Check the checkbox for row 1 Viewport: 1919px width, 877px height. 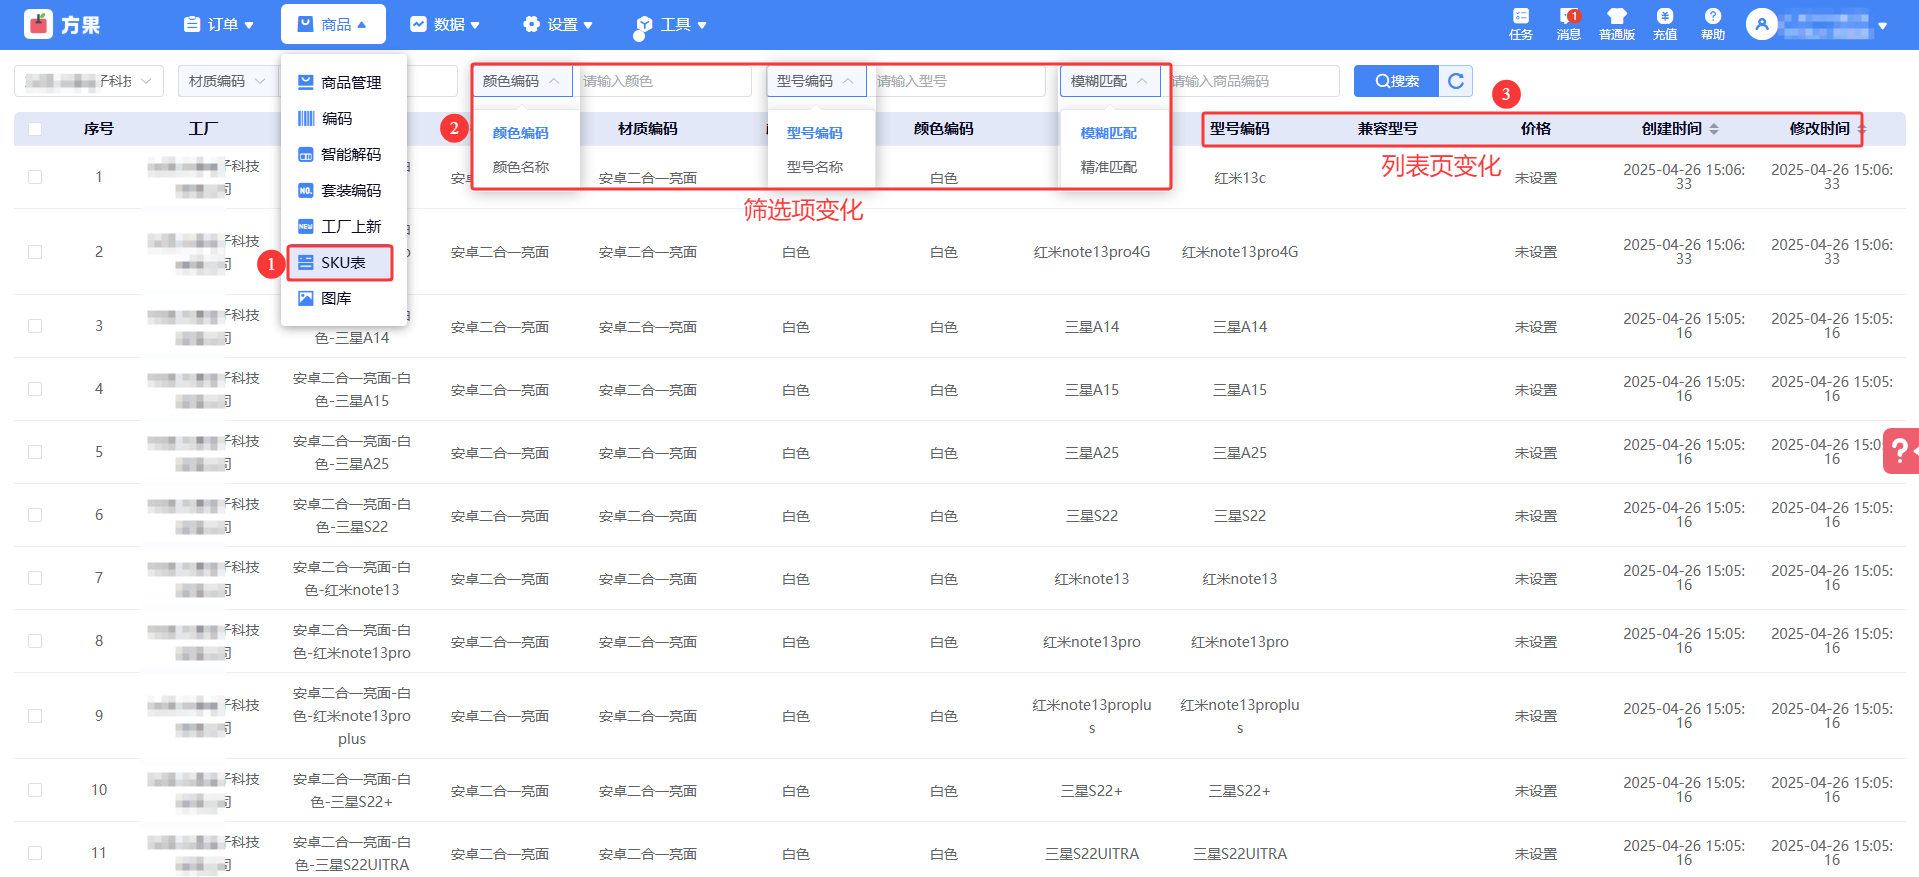[35, 177]
